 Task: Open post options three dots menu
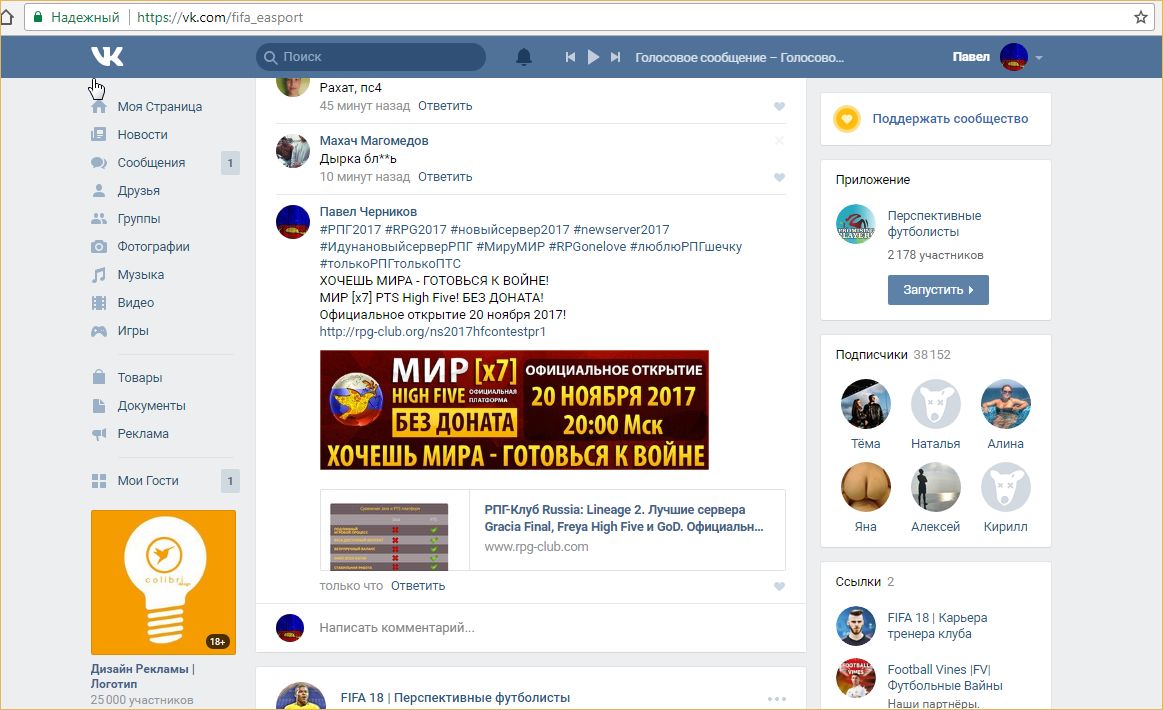click(x=777, y=698)
